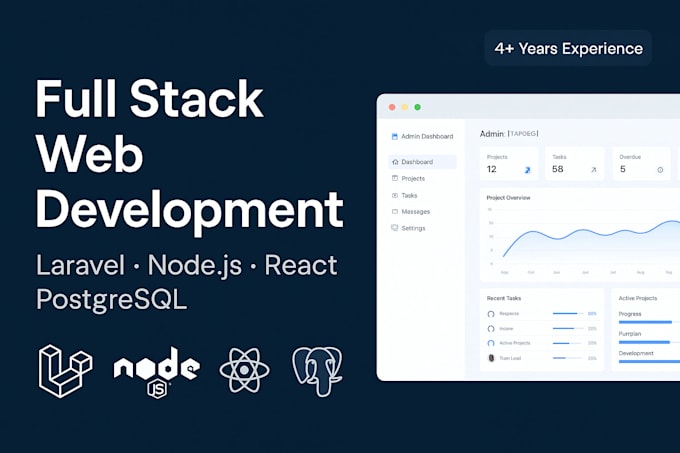Click the red close dot on dashboard window
Screen dimensions: 680x453
pyautogui.click(x=392, y=107)
